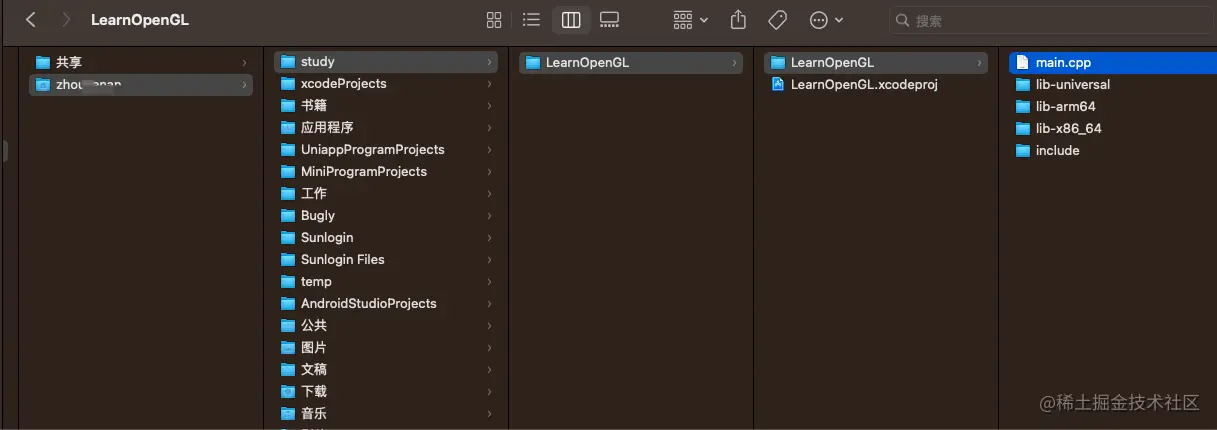1217x430 pixels.
Task: Open the more actions ellipsis menu
Action: (x=826, y=20)
